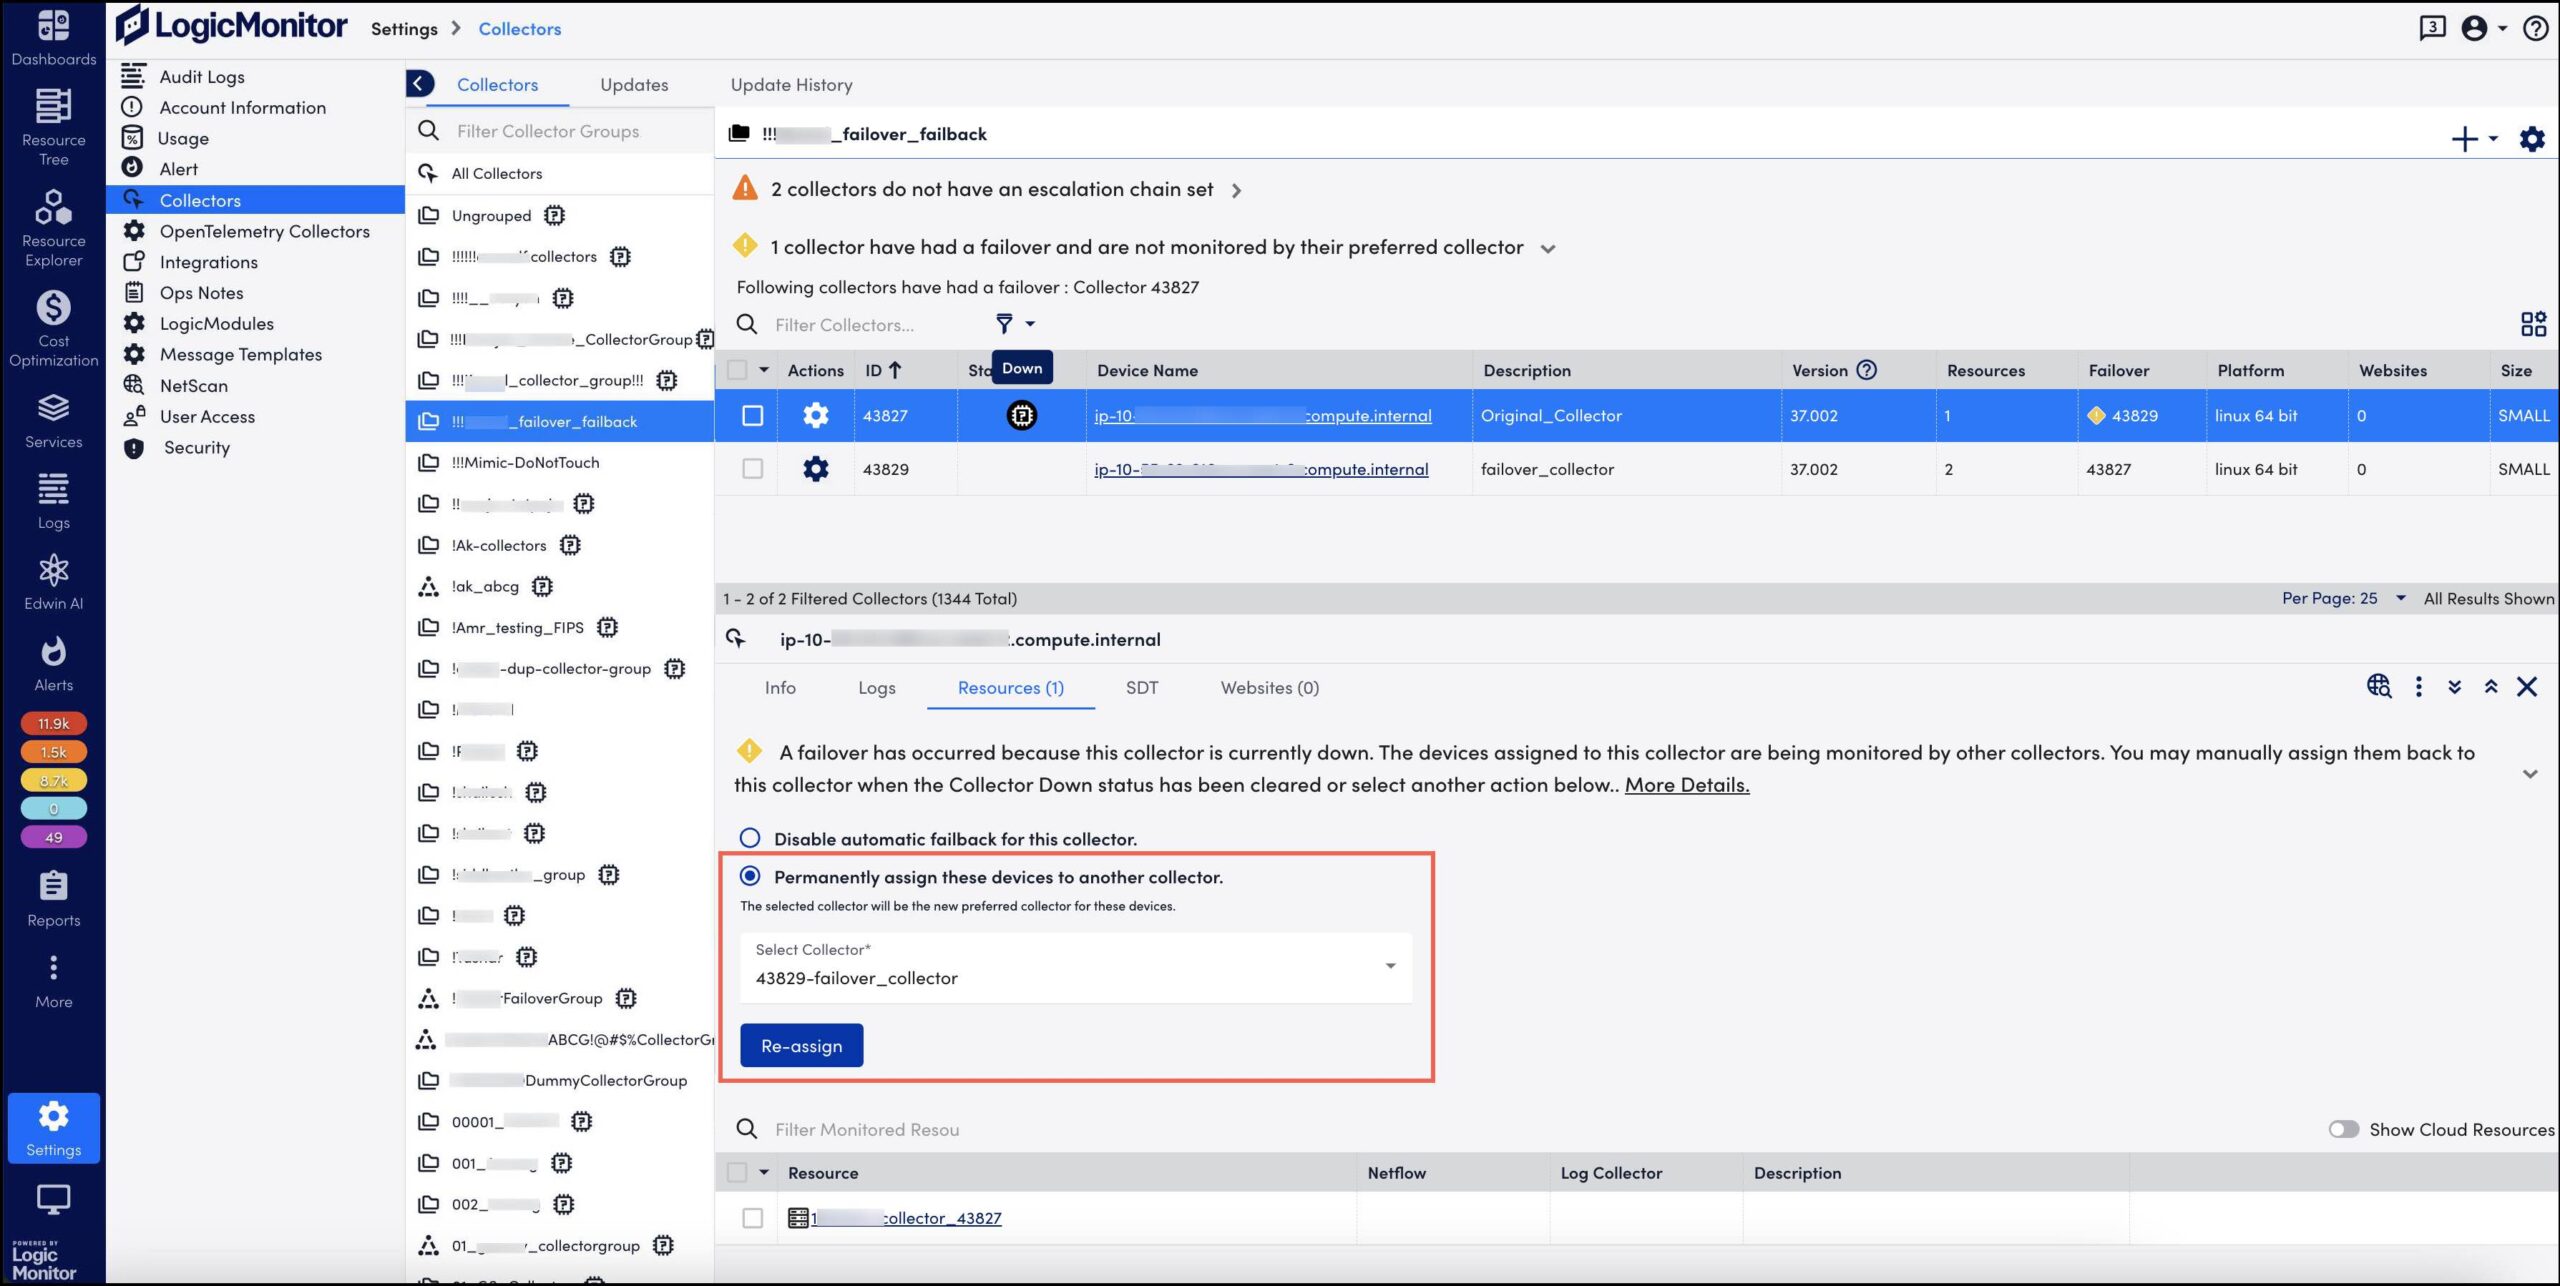Open the More Details link
Screen dimensions: 2560x1286
click(x=1686, y=785)
